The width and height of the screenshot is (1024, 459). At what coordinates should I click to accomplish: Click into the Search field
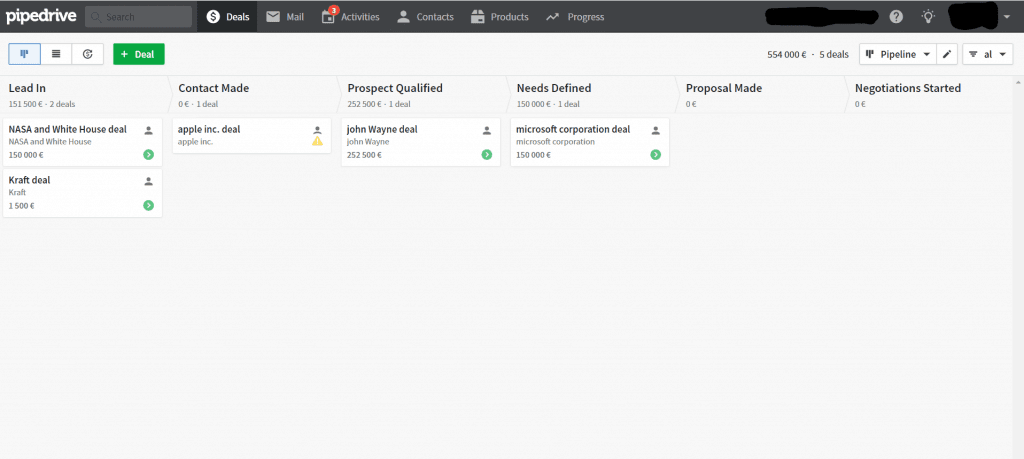pos(138,17)
